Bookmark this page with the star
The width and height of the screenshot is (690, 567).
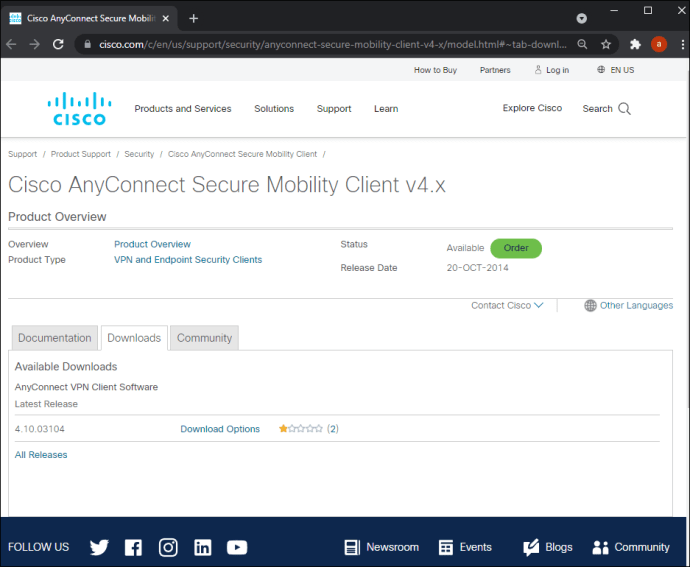click(606, 44)
